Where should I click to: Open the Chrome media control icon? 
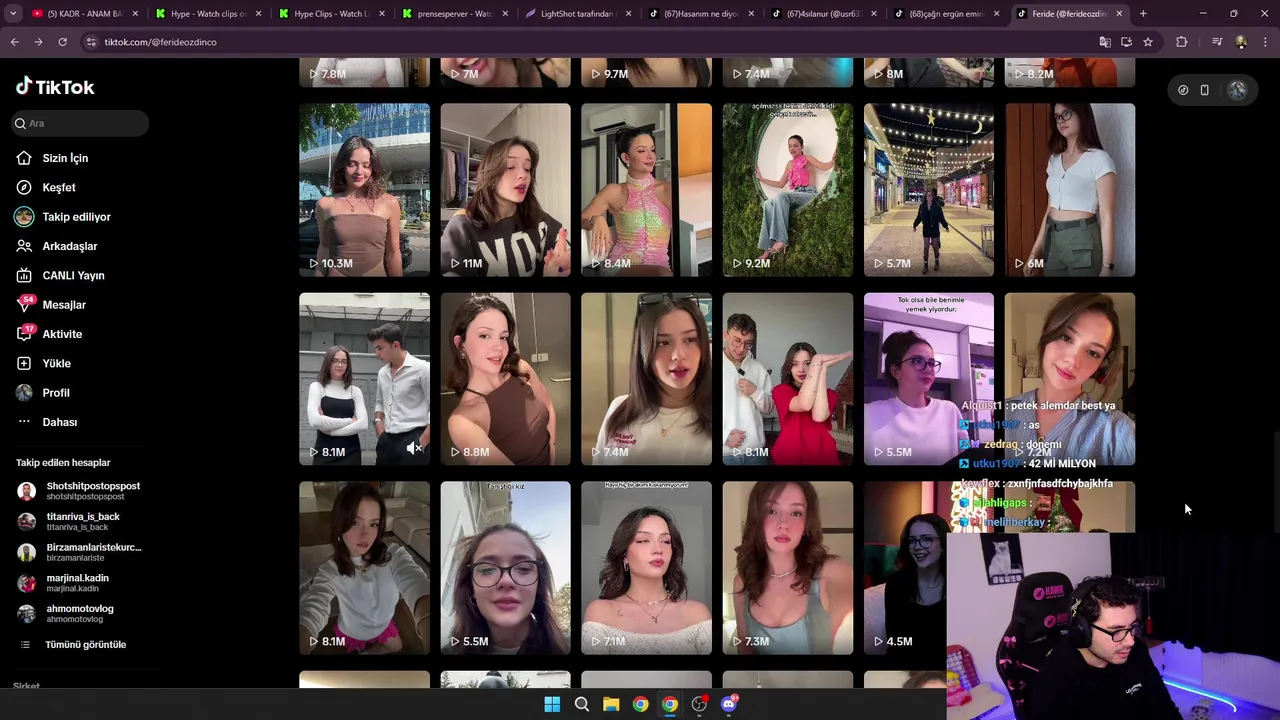pyautogui.click(x=1216, y=42)
